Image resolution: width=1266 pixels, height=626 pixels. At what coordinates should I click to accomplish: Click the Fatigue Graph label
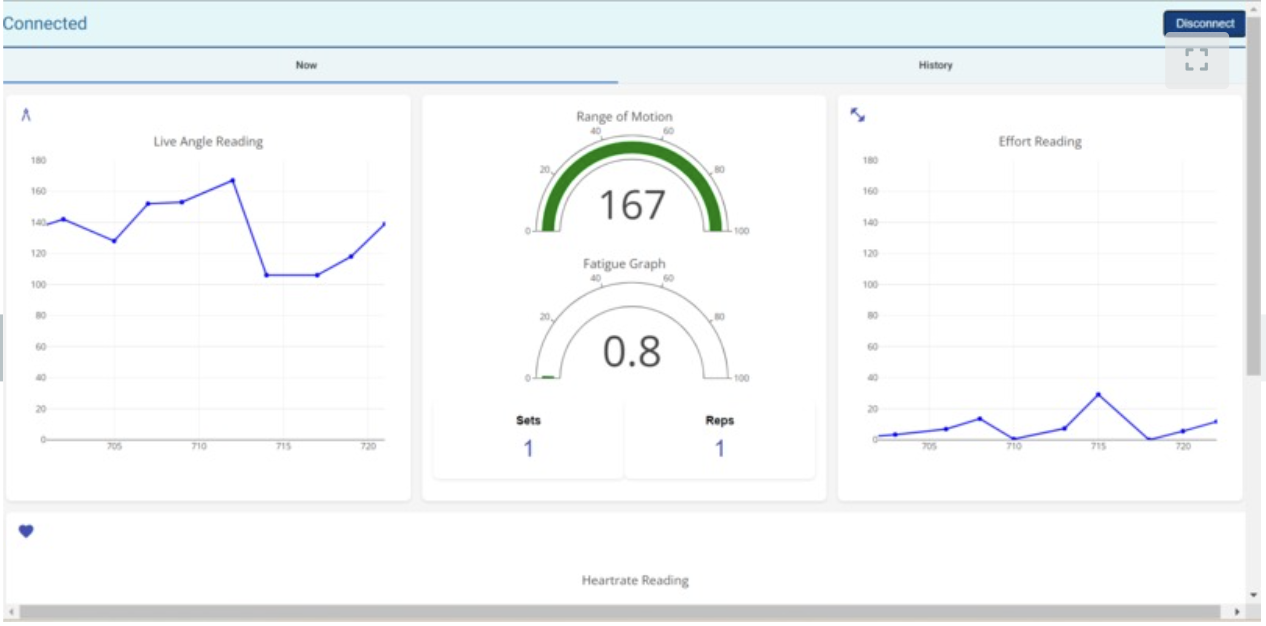(x=624, y=264)
